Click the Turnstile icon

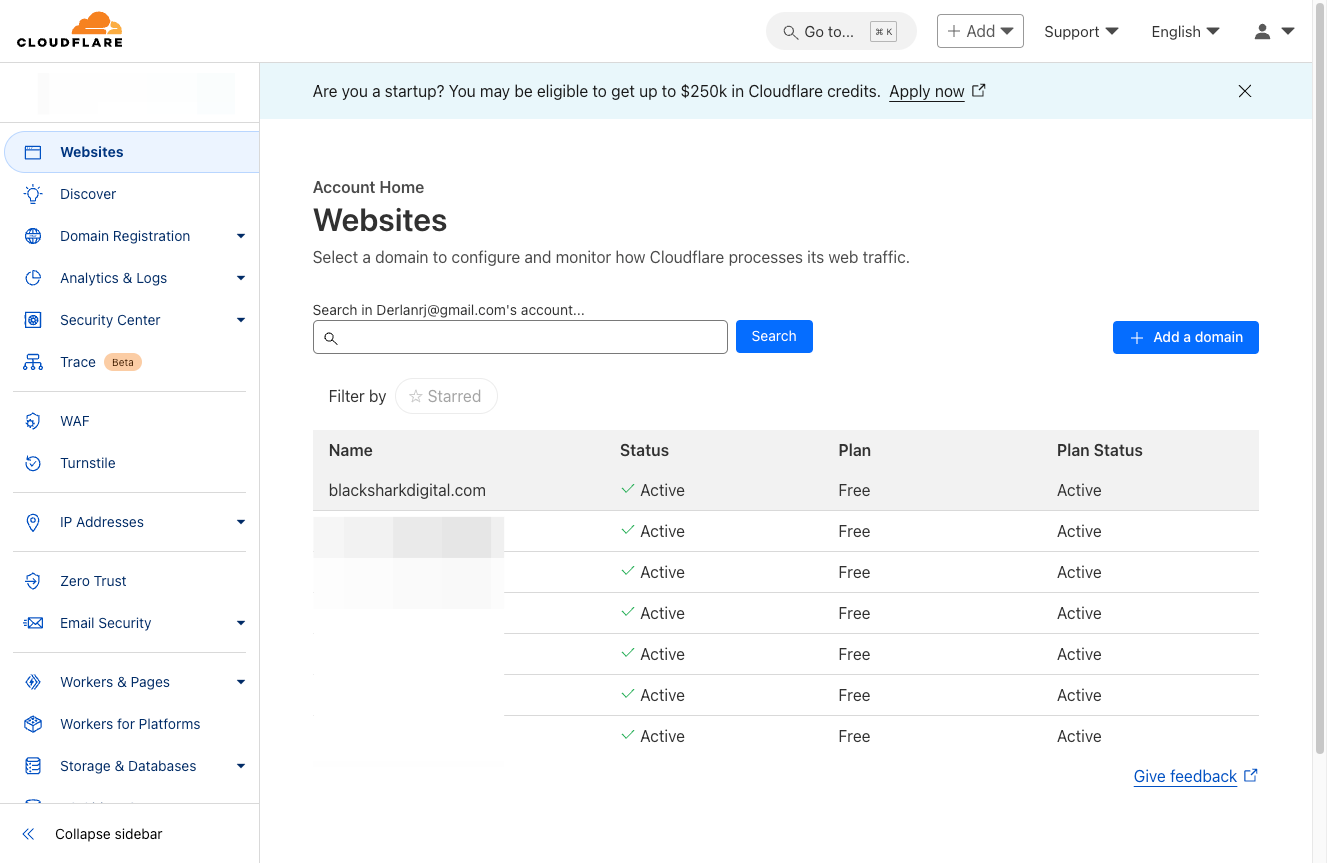click(33, 463)
